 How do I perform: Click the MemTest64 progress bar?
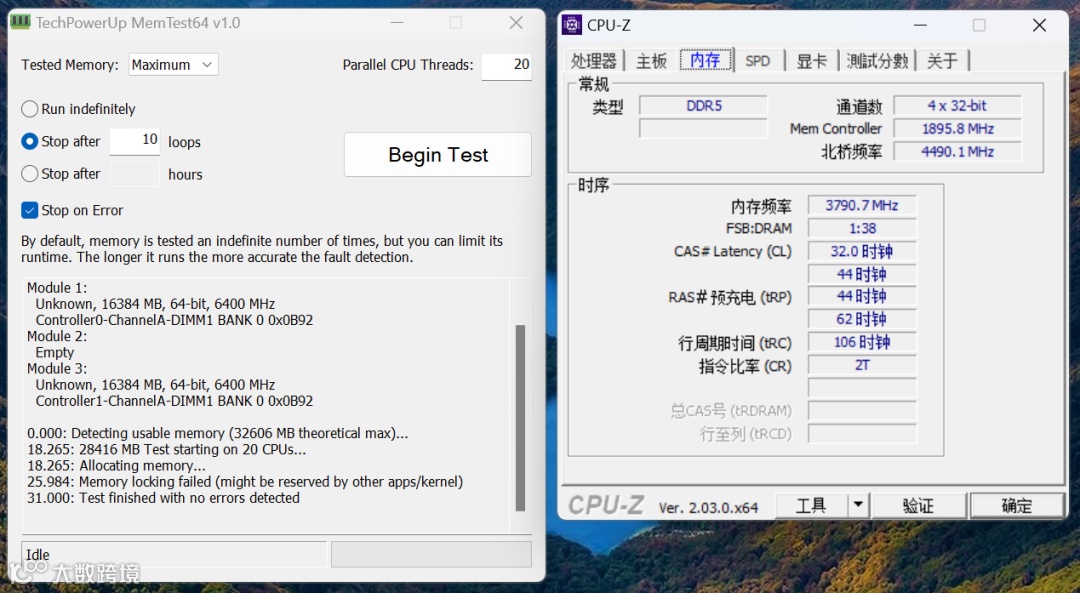click(x=431, y=554)
